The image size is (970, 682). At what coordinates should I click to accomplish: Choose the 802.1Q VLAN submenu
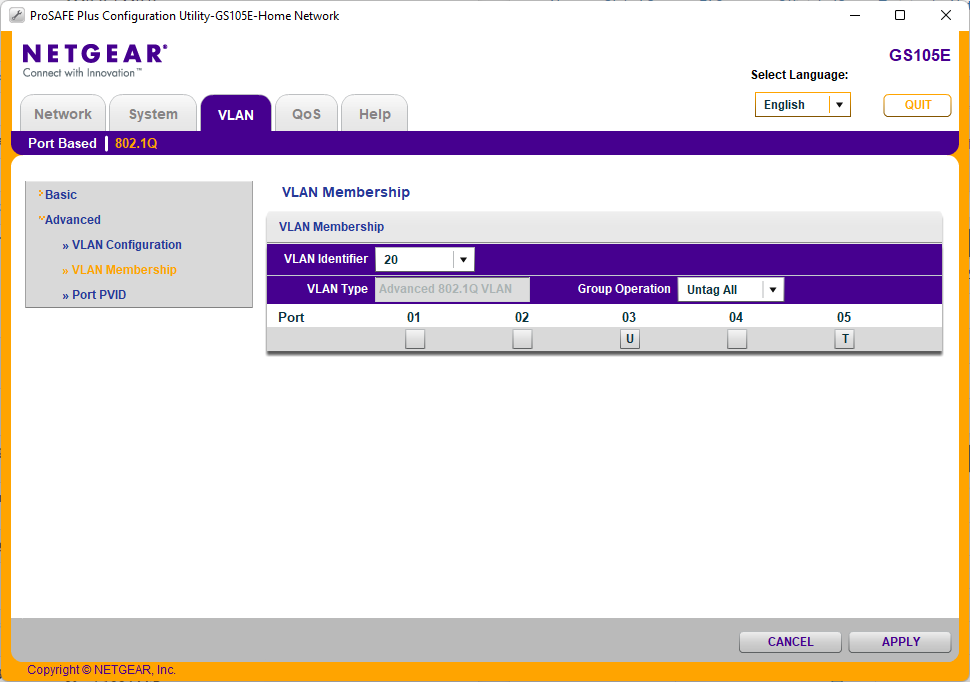pos(136,144)
